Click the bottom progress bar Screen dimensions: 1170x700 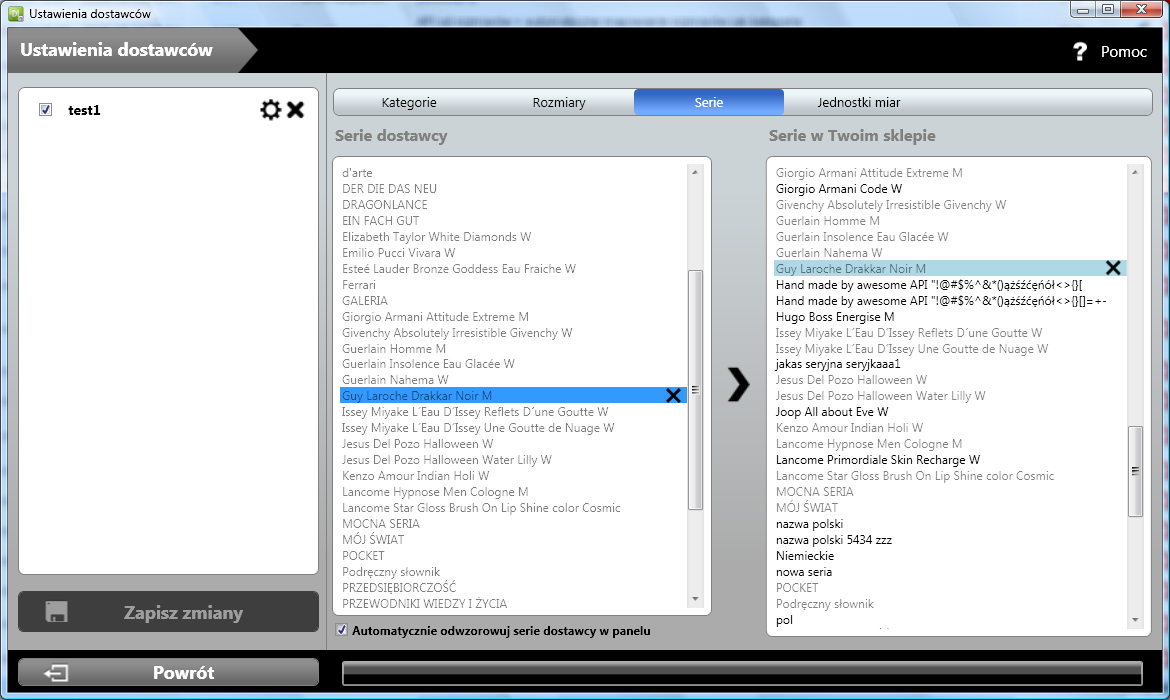click(742, 673)
